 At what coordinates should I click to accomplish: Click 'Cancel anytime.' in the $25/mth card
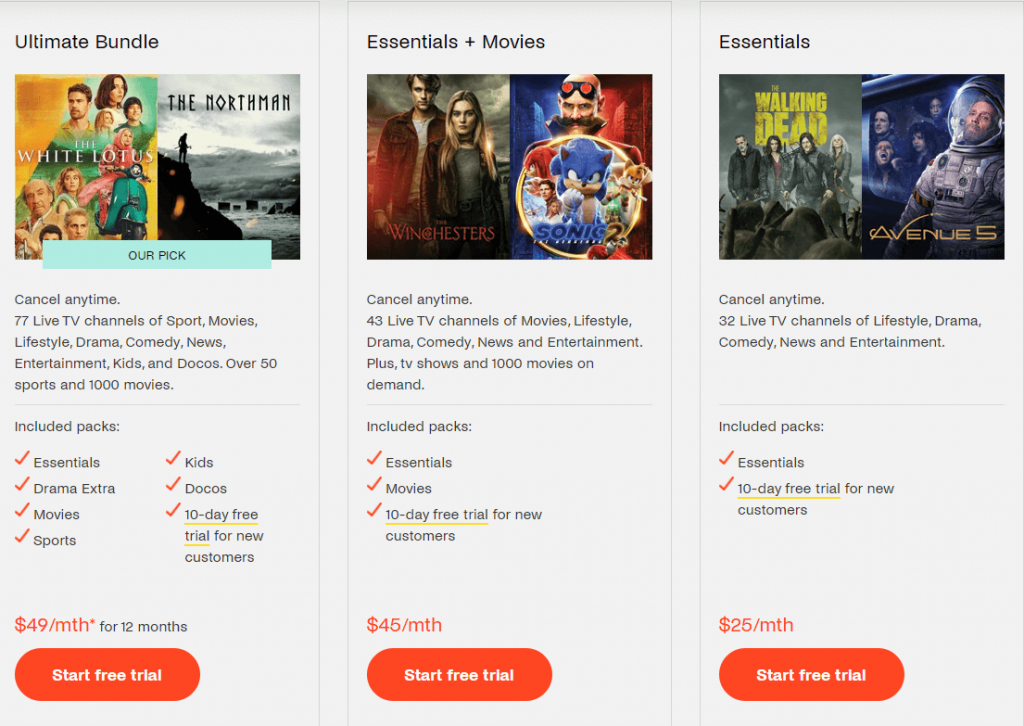point(771,300)
